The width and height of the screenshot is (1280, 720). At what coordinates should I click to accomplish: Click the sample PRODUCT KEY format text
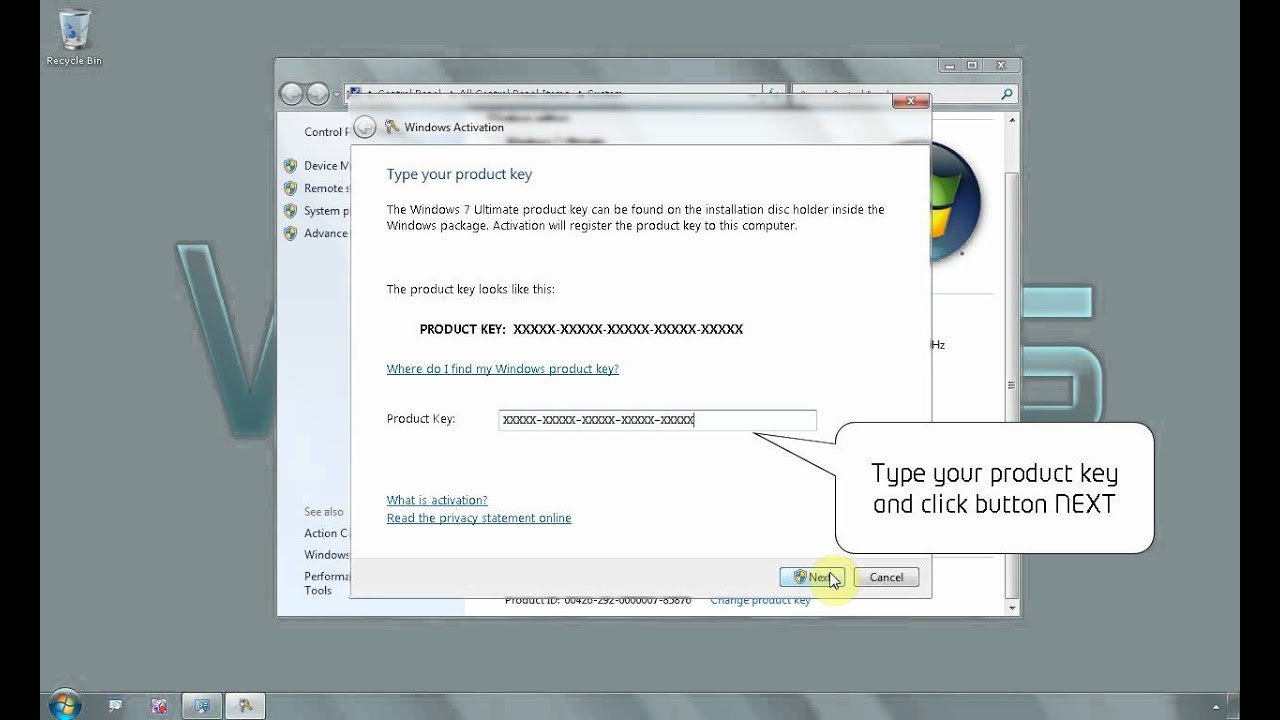(581, 329)
